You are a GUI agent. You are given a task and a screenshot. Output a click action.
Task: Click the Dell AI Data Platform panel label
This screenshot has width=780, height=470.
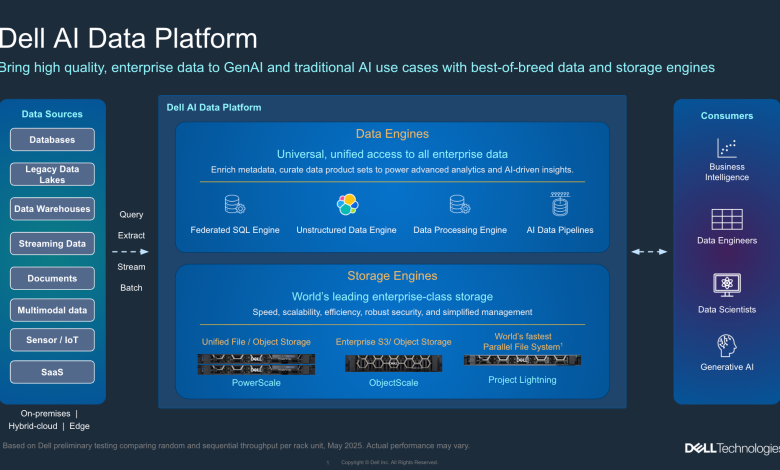click(214, 107)
